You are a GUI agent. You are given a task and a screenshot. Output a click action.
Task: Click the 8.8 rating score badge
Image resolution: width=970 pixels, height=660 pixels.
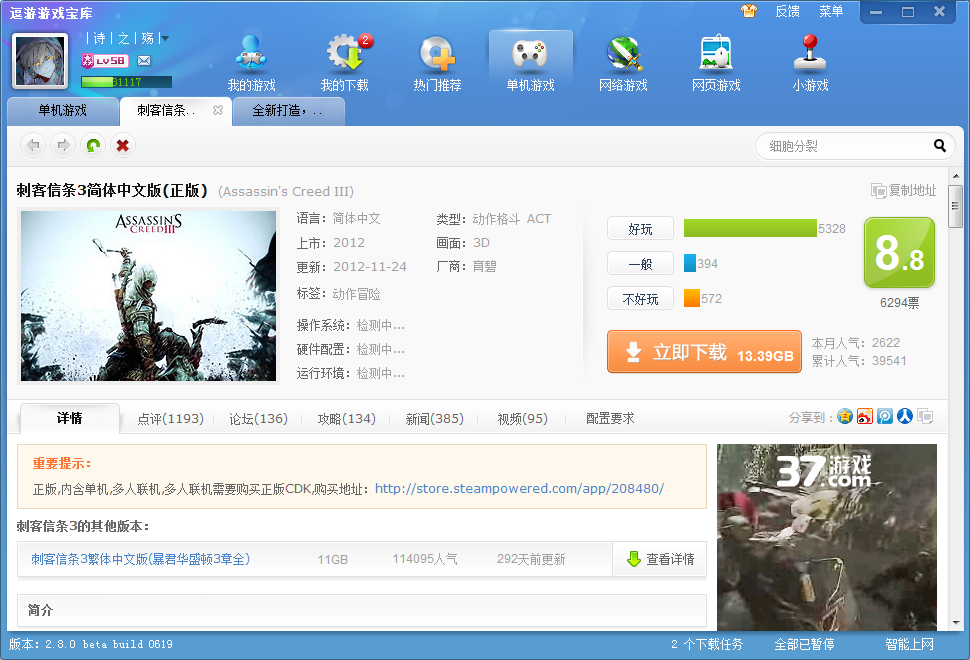[899, 252]
